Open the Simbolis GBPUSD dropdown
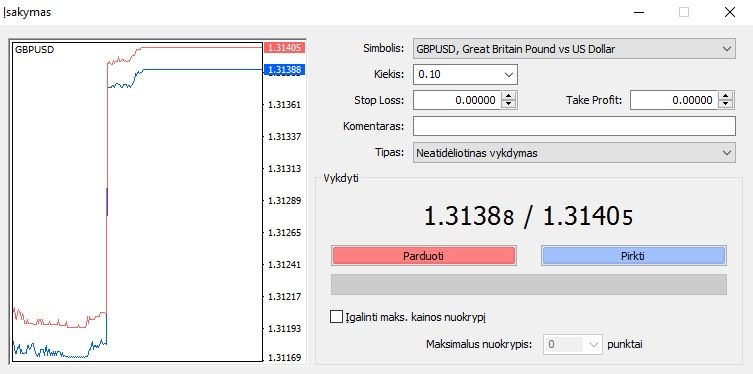 574,49
